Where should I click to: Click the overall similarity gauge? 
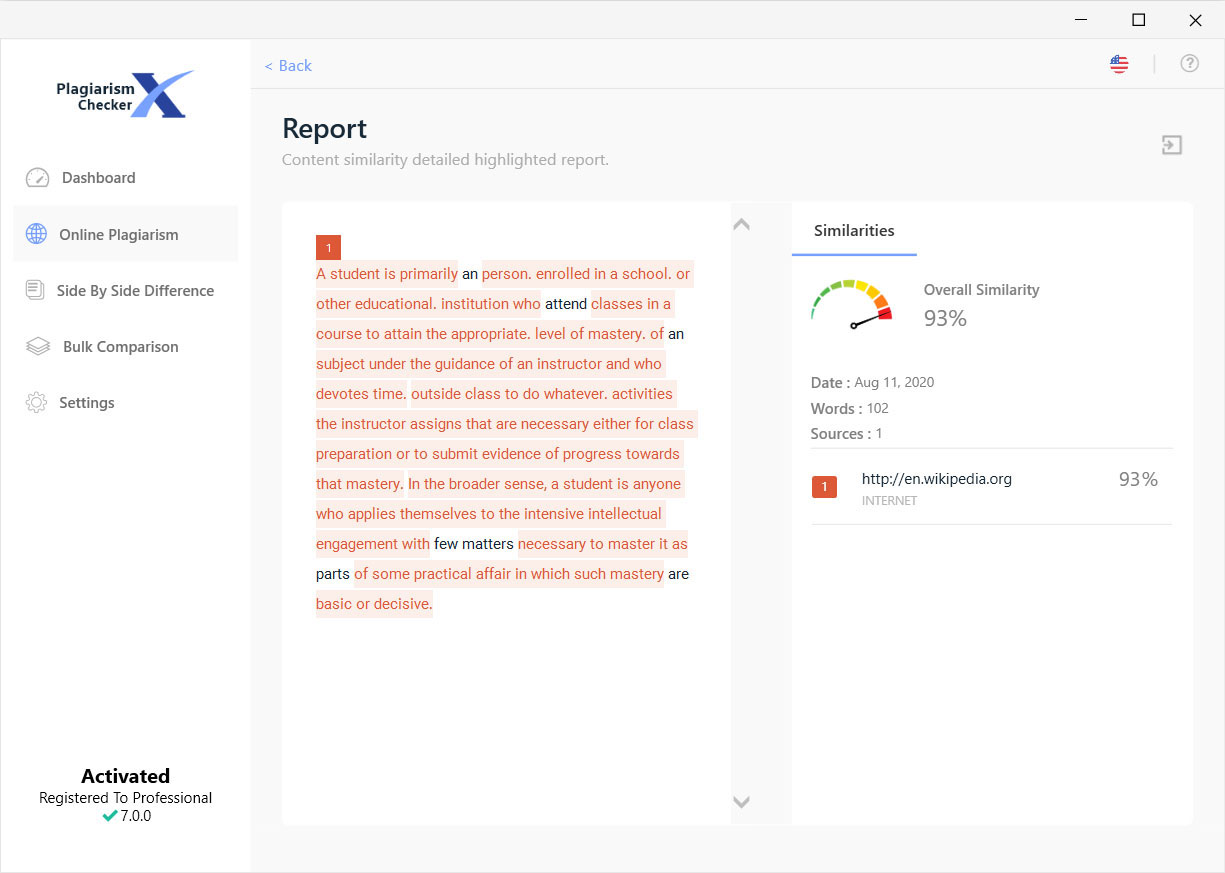(852, 305)
